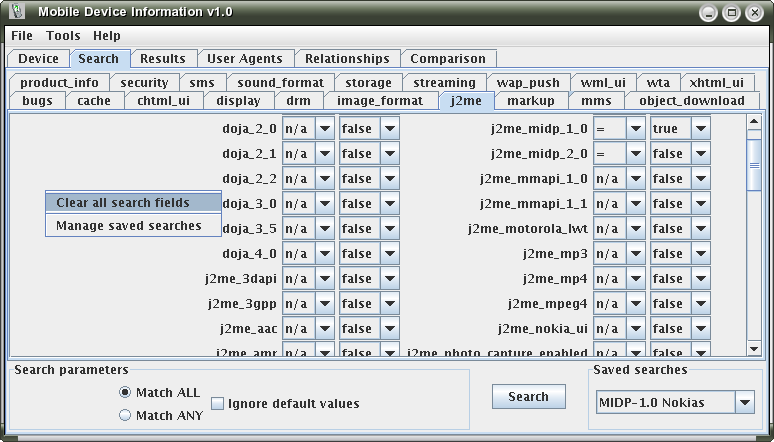The height and width of the screenshot is (442, 774).
Task: Choose Manage saved searches from the menu
Action: point(128,225)
